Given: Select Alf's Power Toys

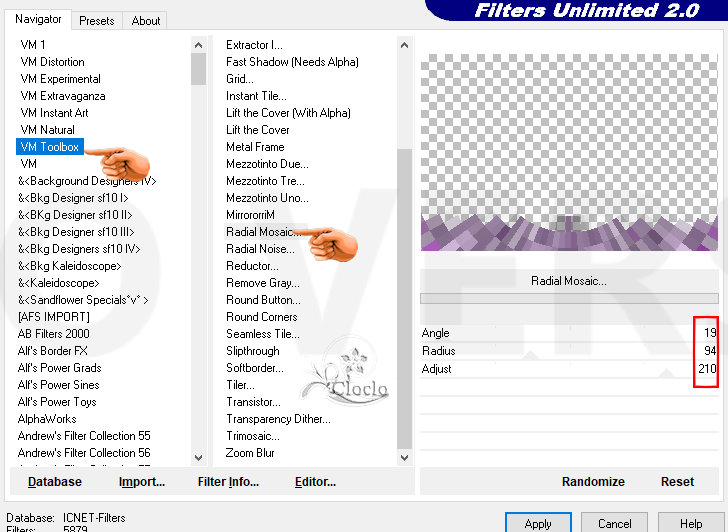Looking at the screenshot, I should [x=57, y=402].
